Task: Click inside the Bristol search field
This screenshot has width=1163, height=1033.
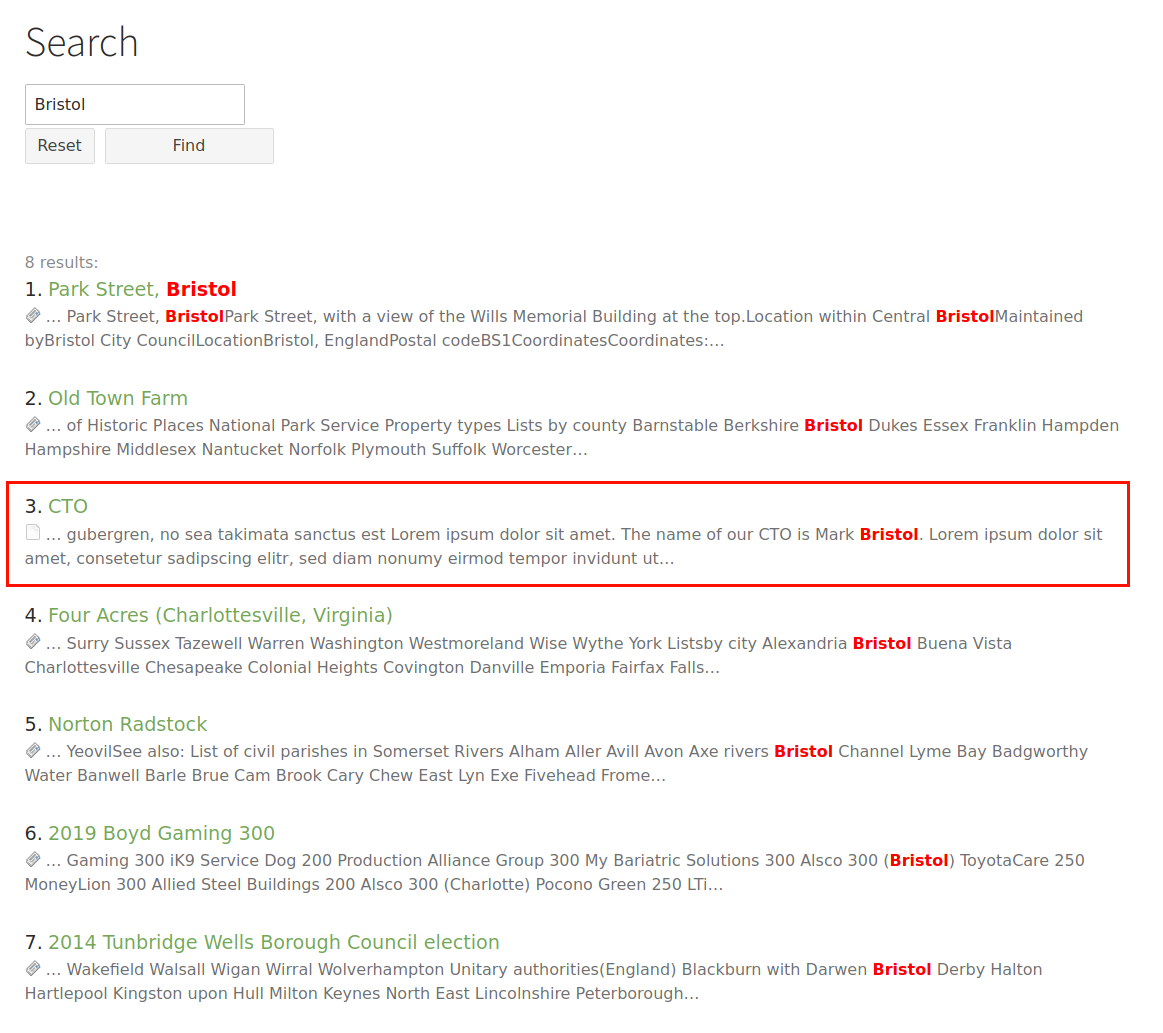Action: (134, 104)
